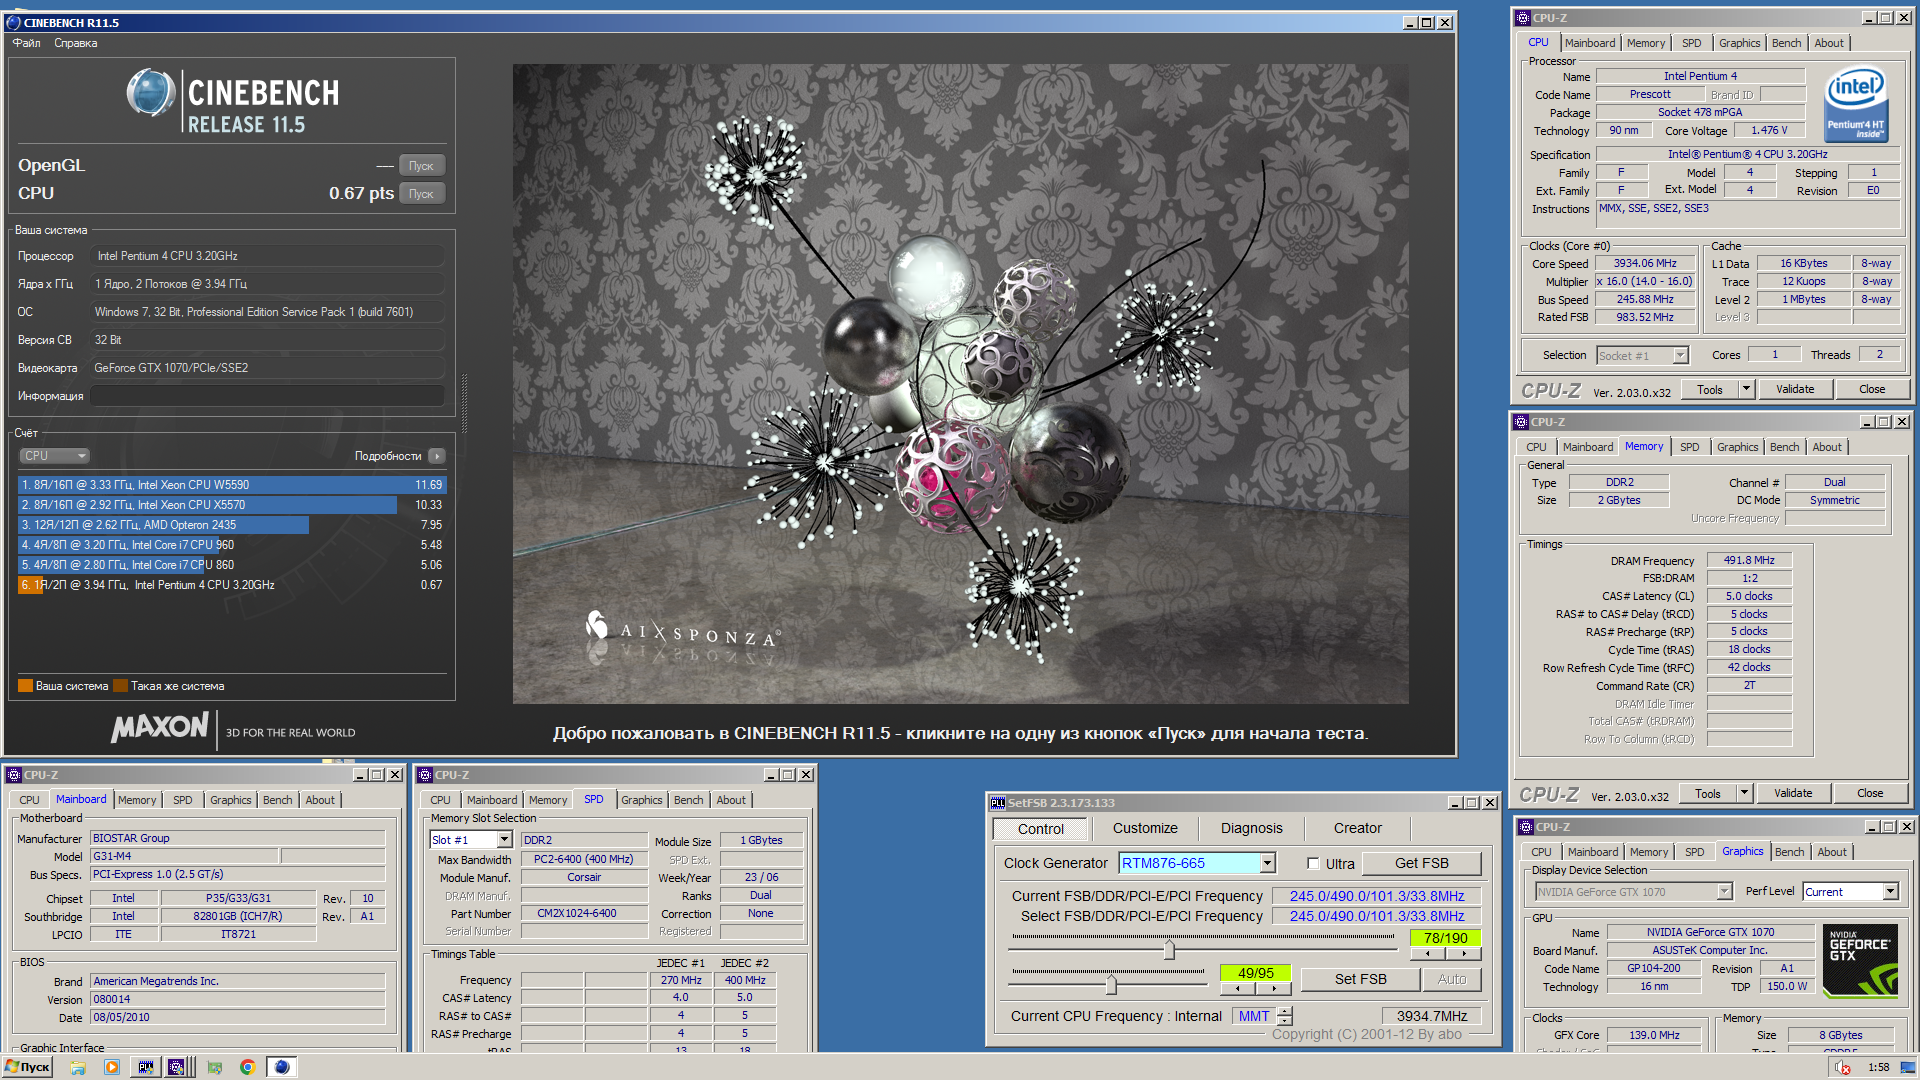
Task: Click the title bar icon of the Mainboard tab CPU-Z window
Action: tap(14, 775)
